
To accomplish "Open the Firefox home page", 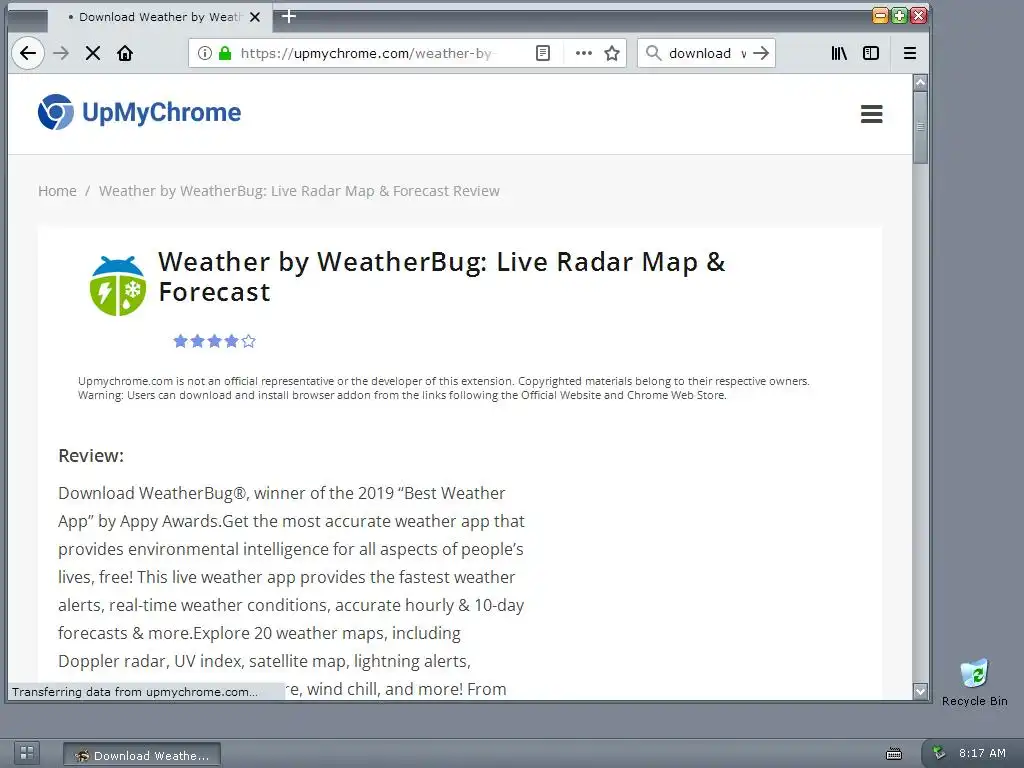I will pyautogui.click(x=125, y=53).
